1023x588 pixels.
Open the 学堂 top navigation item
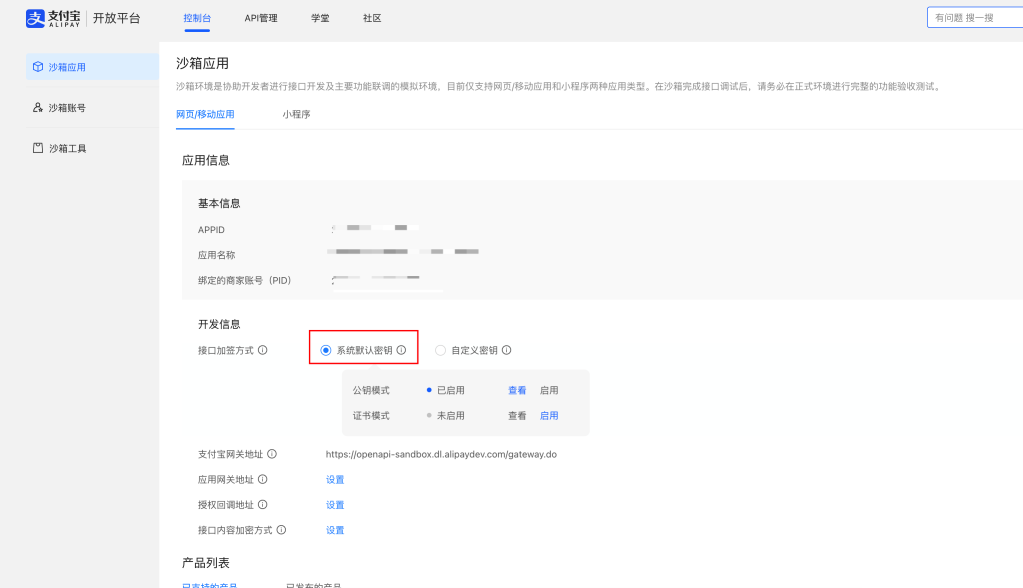(x=320, y=18)
